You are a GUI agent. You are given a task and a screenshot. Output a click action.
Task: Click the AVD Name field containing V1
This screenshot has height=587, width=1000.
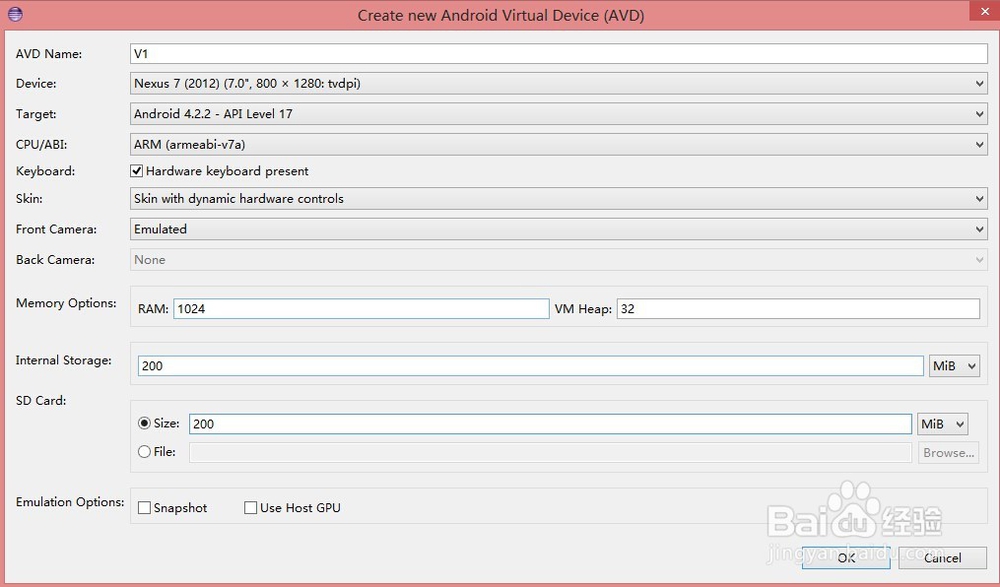pos(559,54)
